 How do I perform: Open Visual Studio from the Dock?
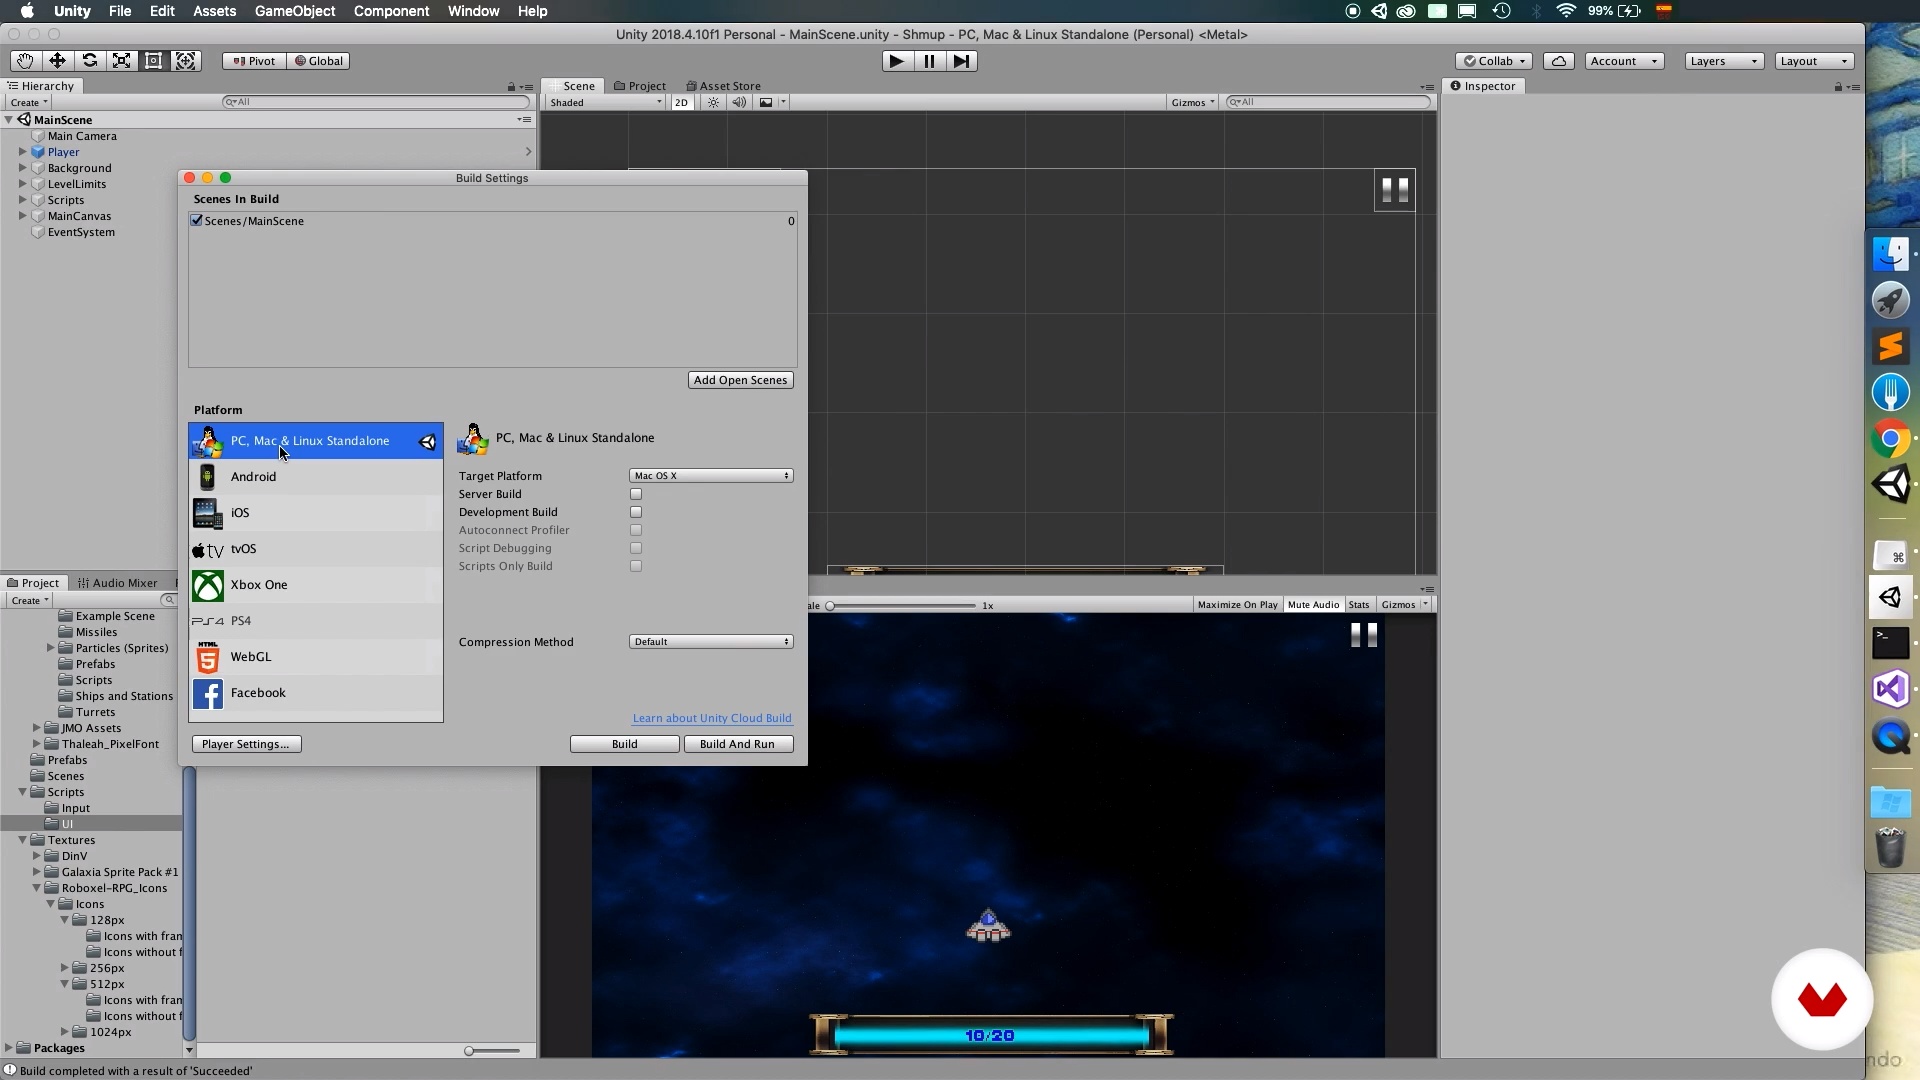1890,689
